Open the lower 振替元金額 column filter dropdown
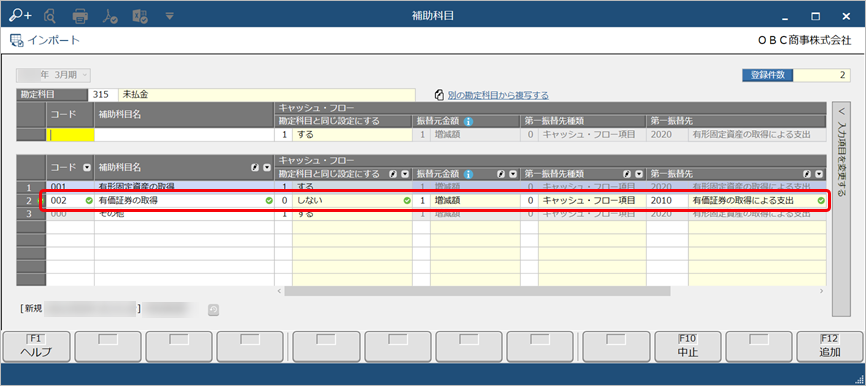Viewport: 866px width, 386px height. pos(513,173)
